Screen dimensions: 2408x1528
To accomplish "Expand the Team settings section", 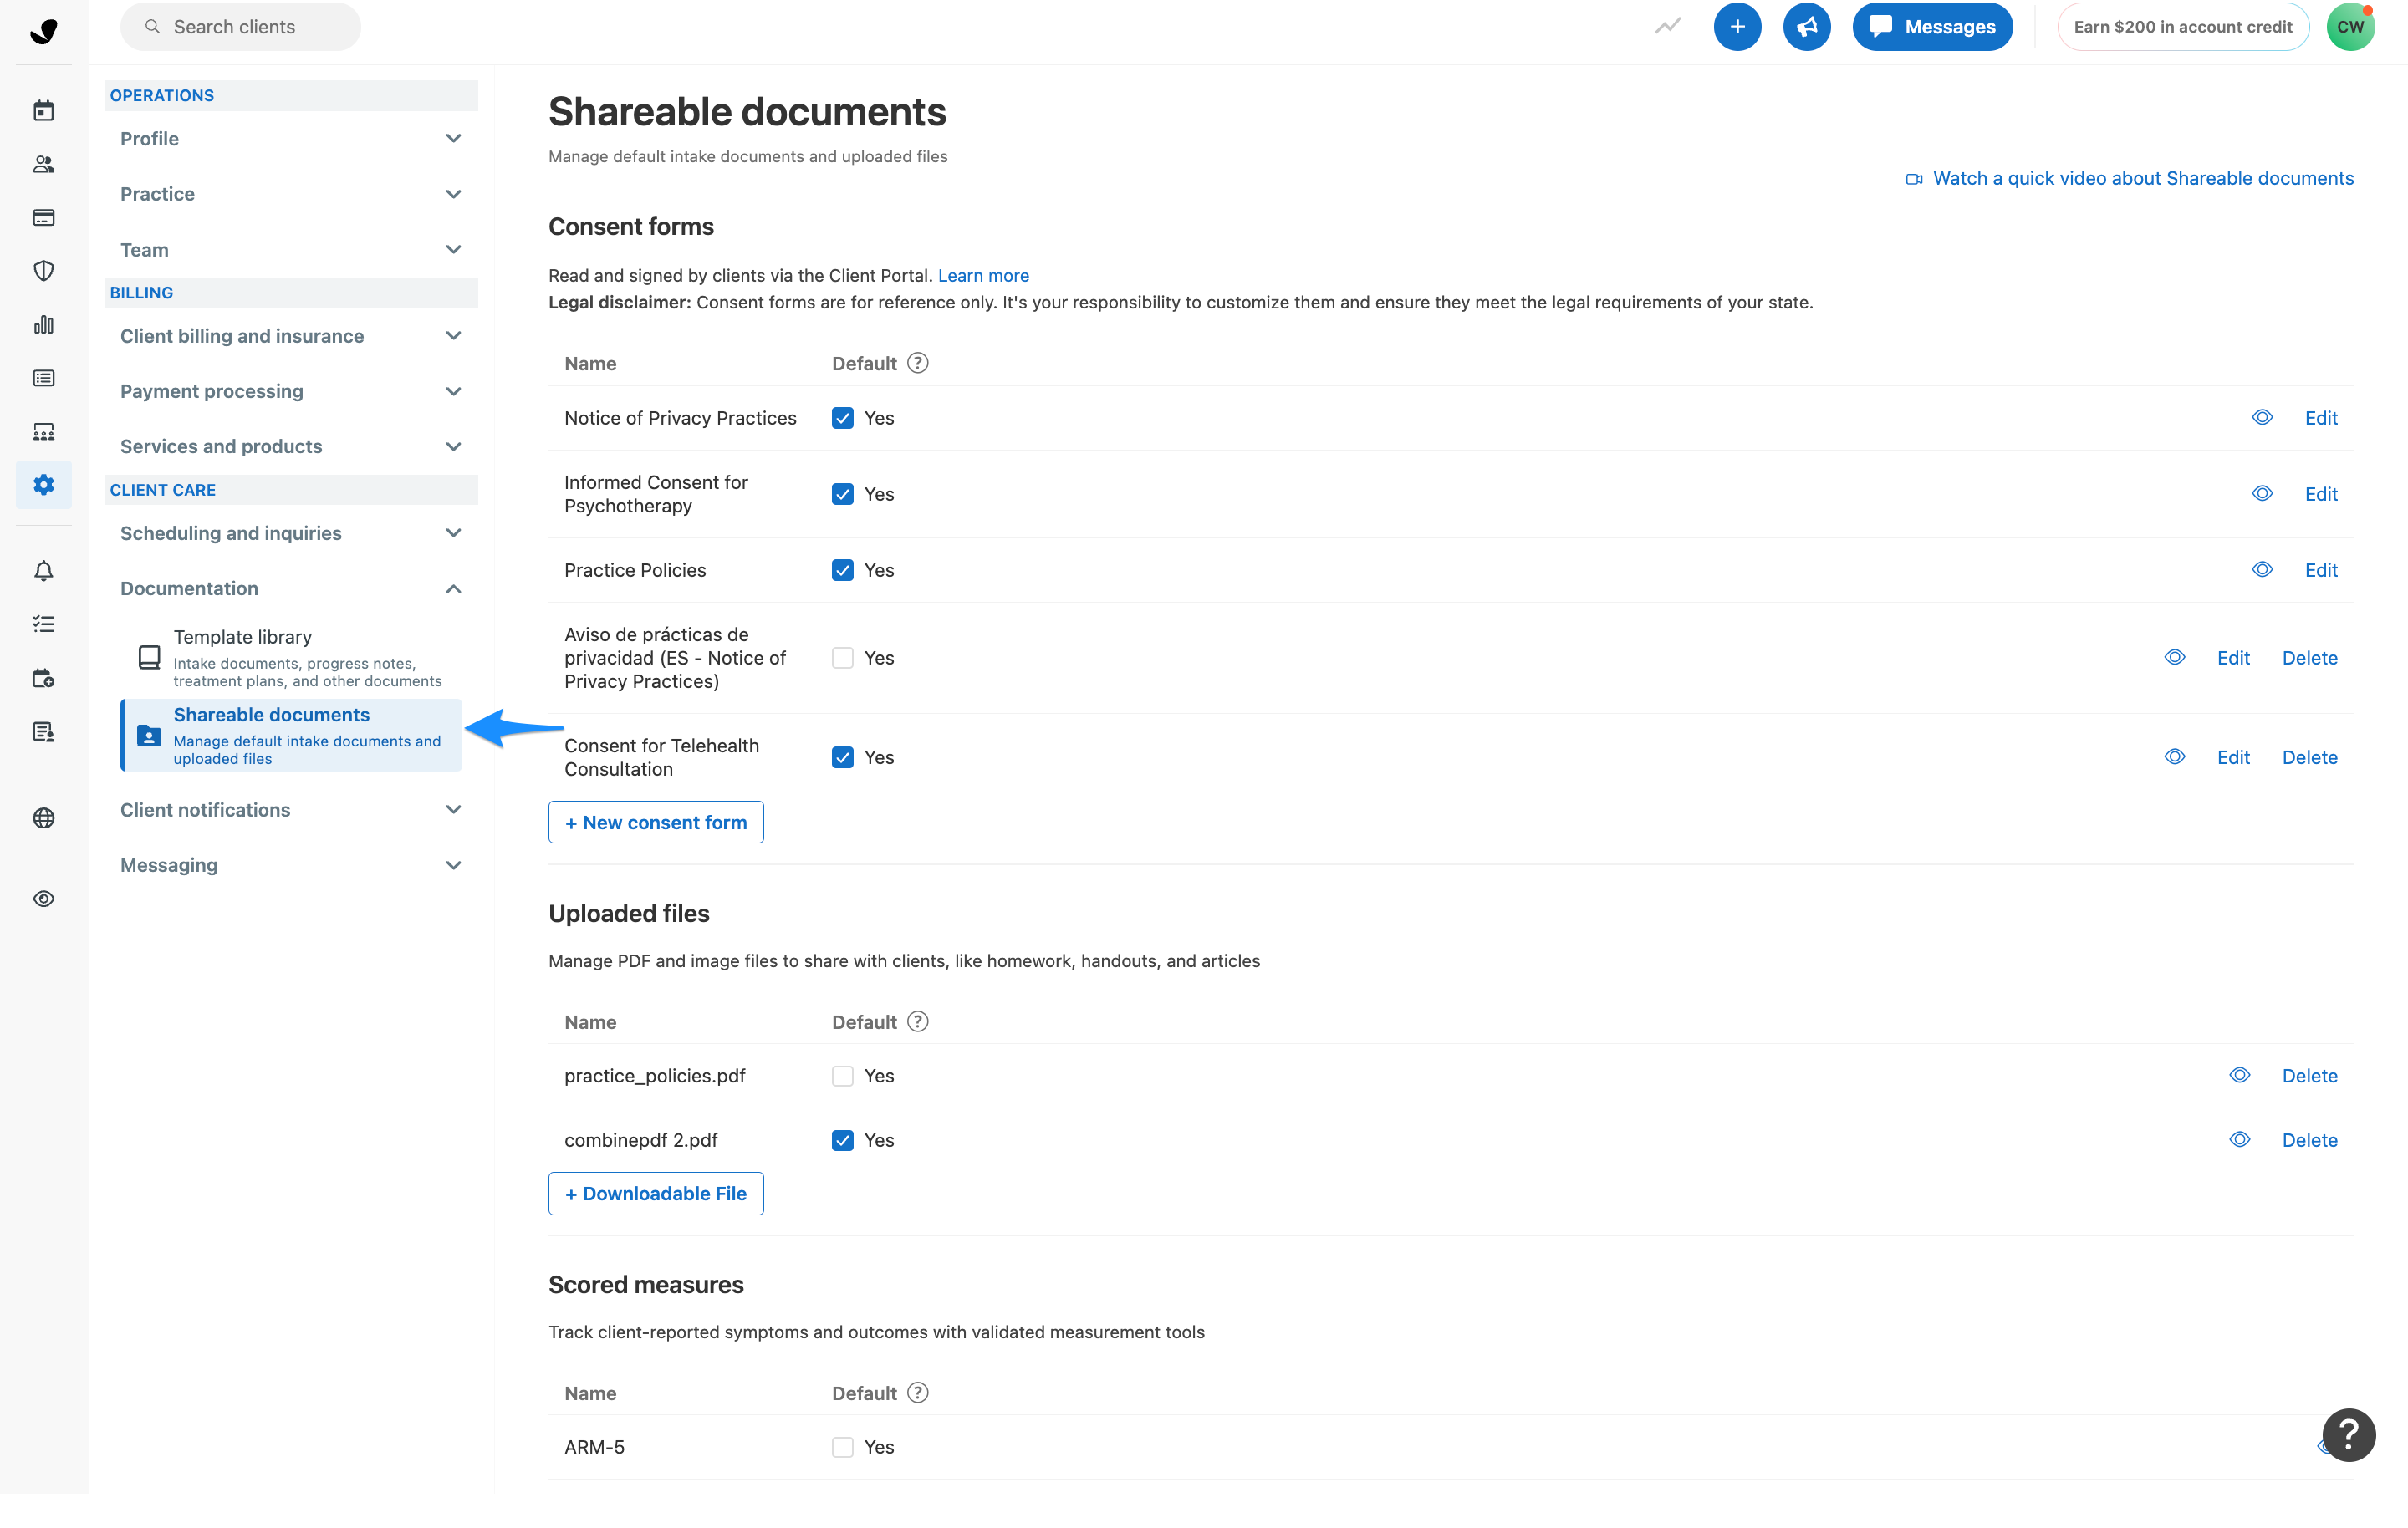I will [x=290, y=250].
